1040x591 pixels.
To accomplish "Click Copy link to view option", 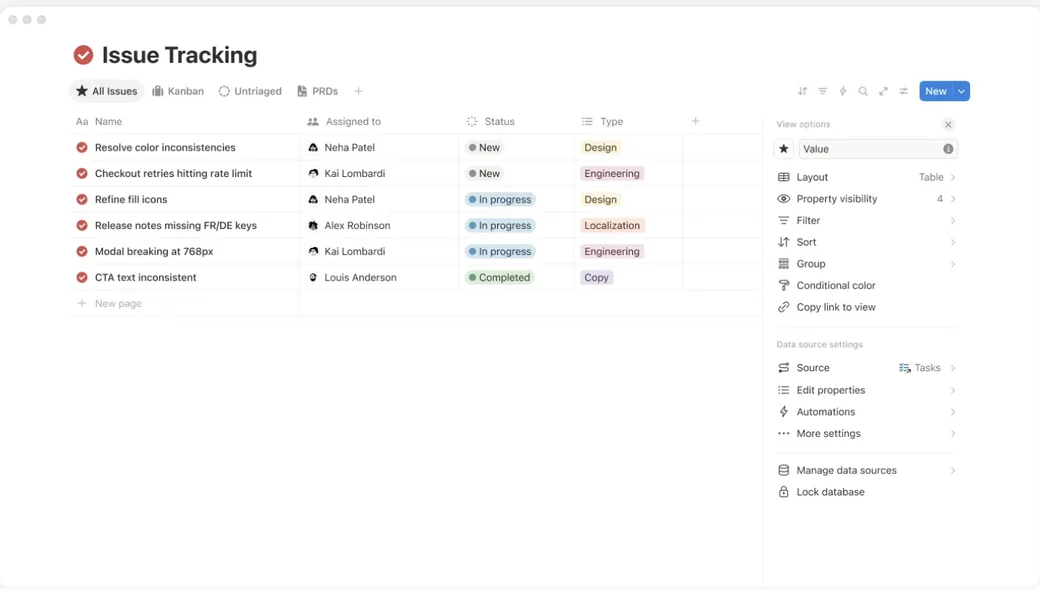I will 866,307.
